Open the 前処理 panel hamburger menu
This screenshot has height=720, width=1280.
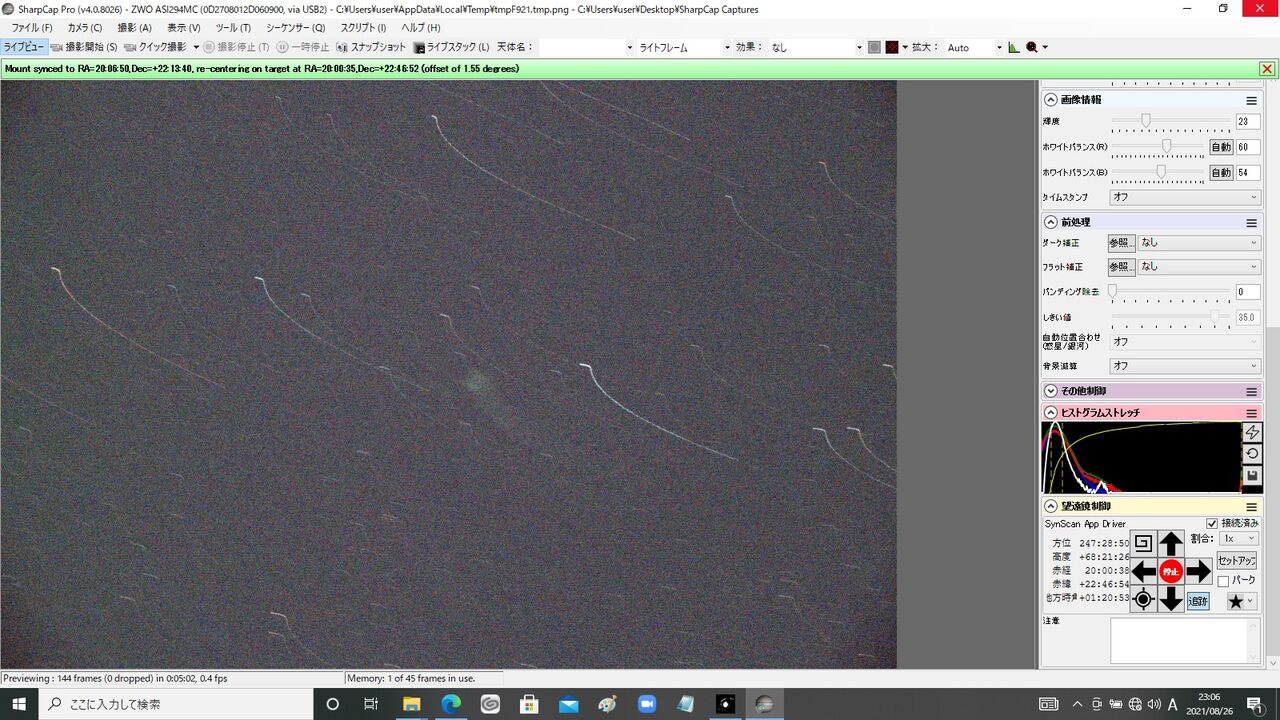pyautogui.click(x=1251, y=222)
